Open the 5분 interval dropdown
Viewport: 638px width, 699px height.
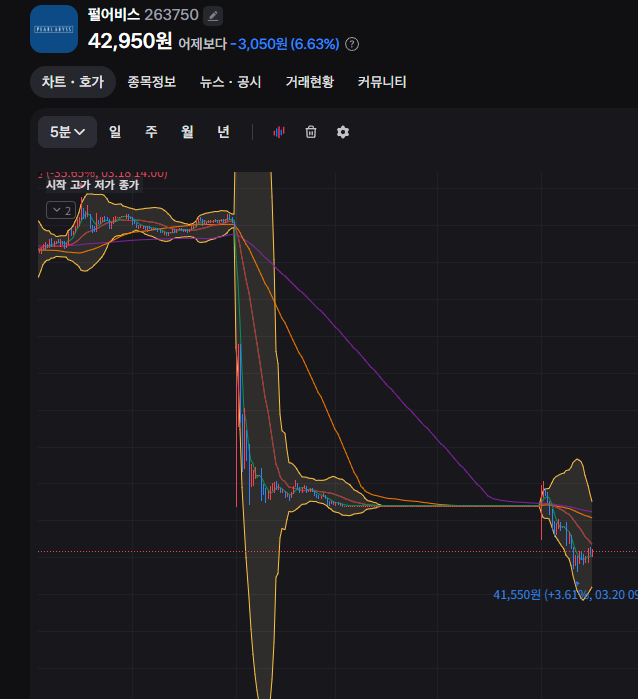(67, 132)
